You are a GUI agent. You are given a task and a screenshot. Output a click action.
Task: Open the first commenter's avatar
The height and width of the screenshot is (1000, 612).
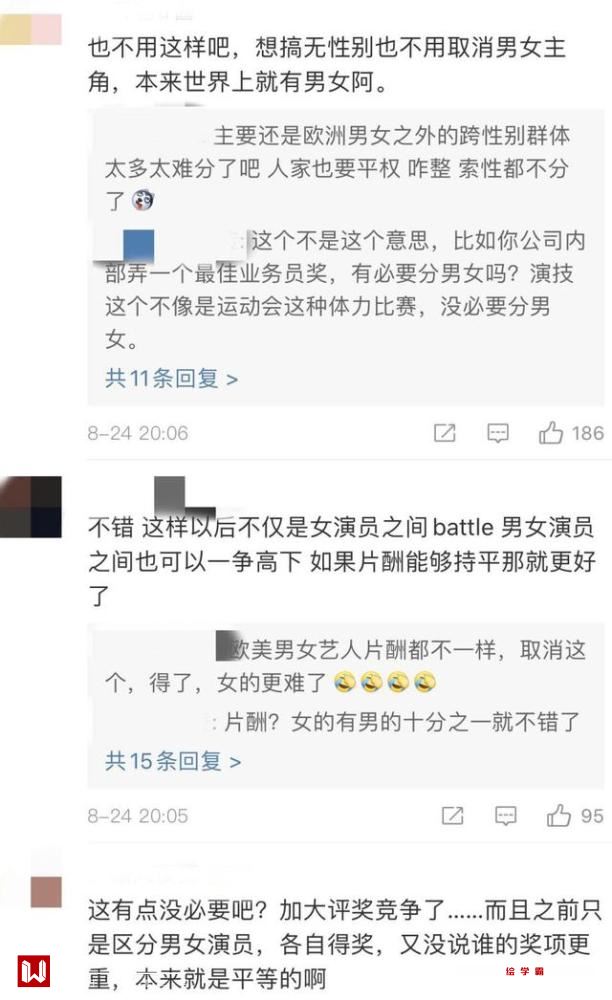[x=31, y=30]
